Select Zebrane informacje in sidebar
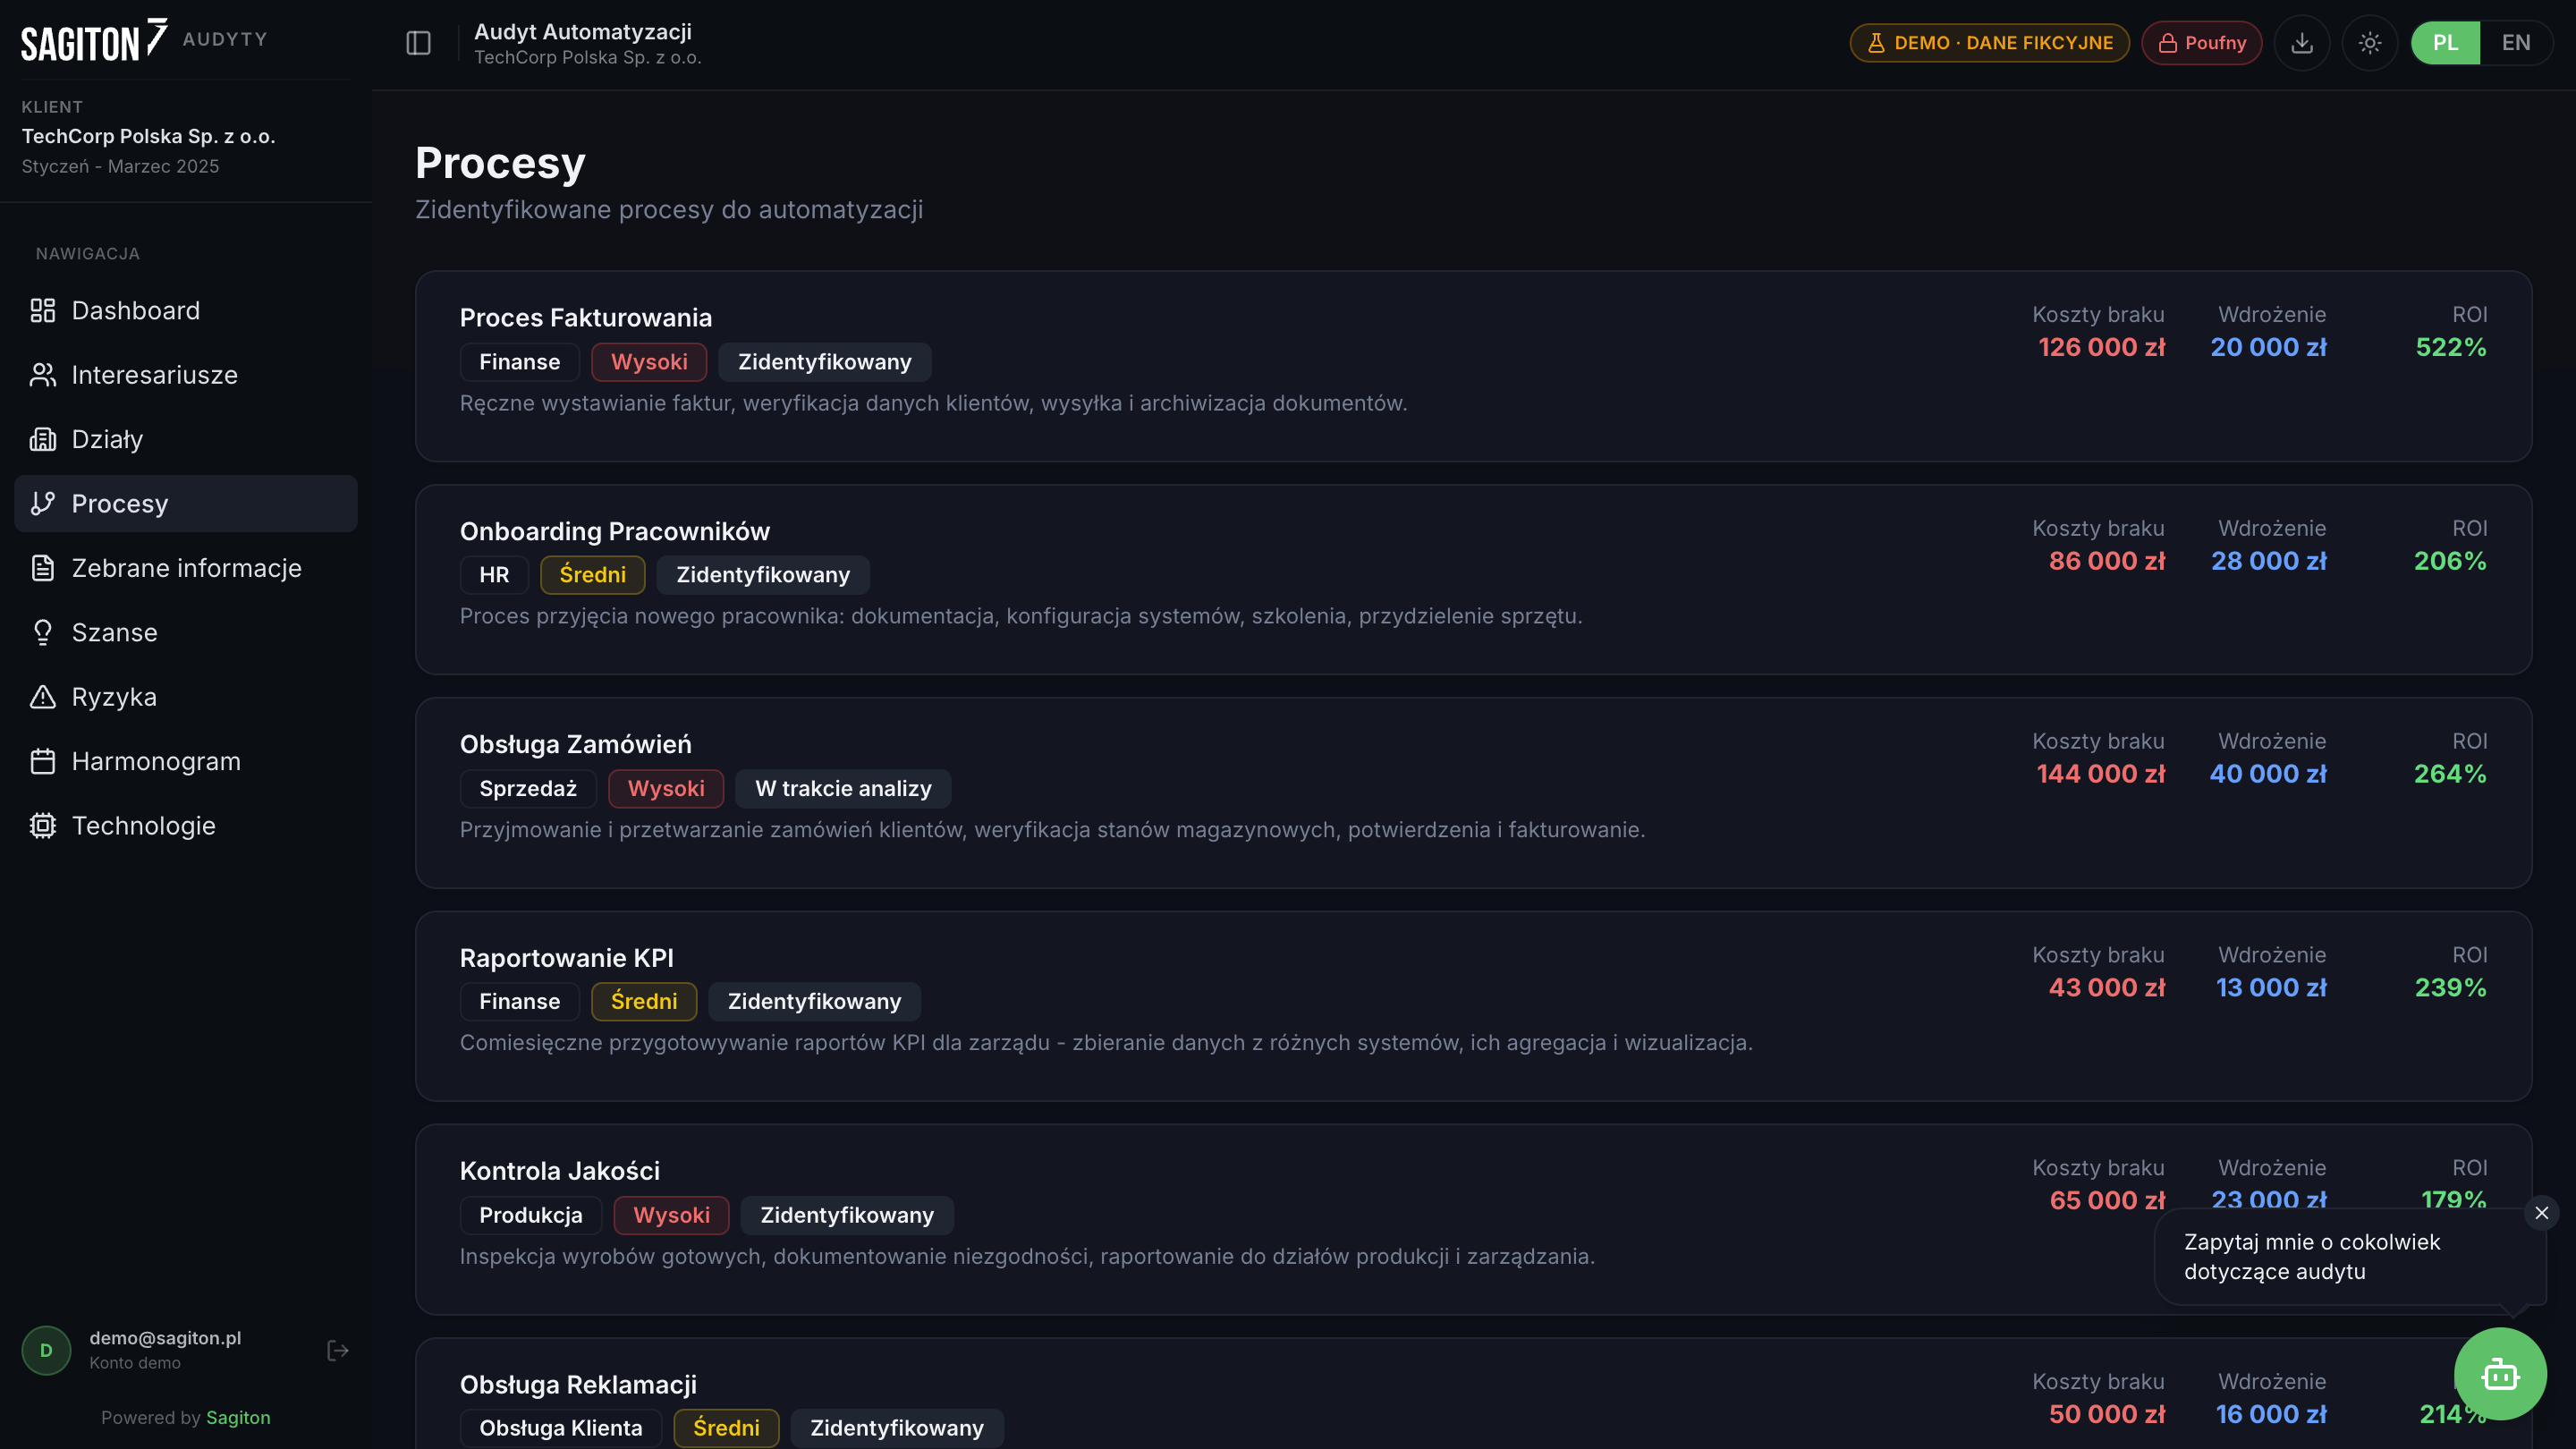 pyautogui.click(x=186, y=568)
